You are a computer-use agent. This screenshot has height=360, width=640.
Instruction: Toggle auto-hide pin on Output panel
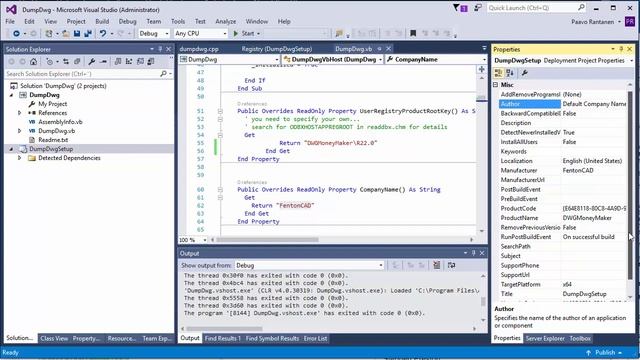pyautogui.click(x=474, y=253)
